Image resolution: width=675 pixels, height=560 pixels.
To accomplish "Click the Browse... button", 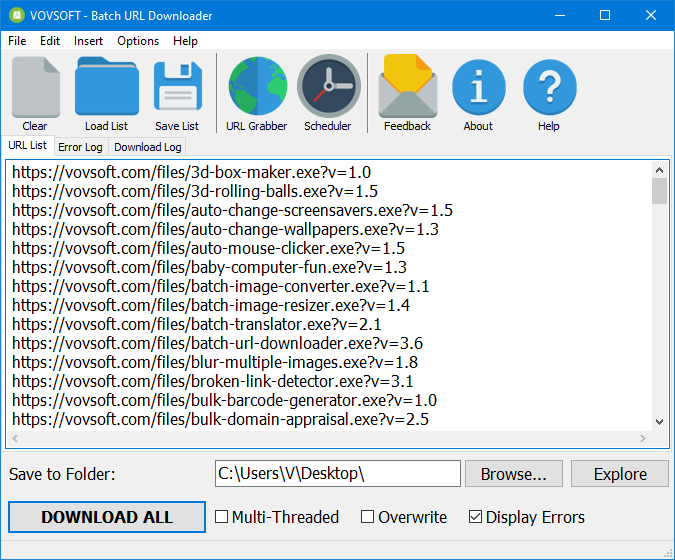I will [x=514, y=474].
